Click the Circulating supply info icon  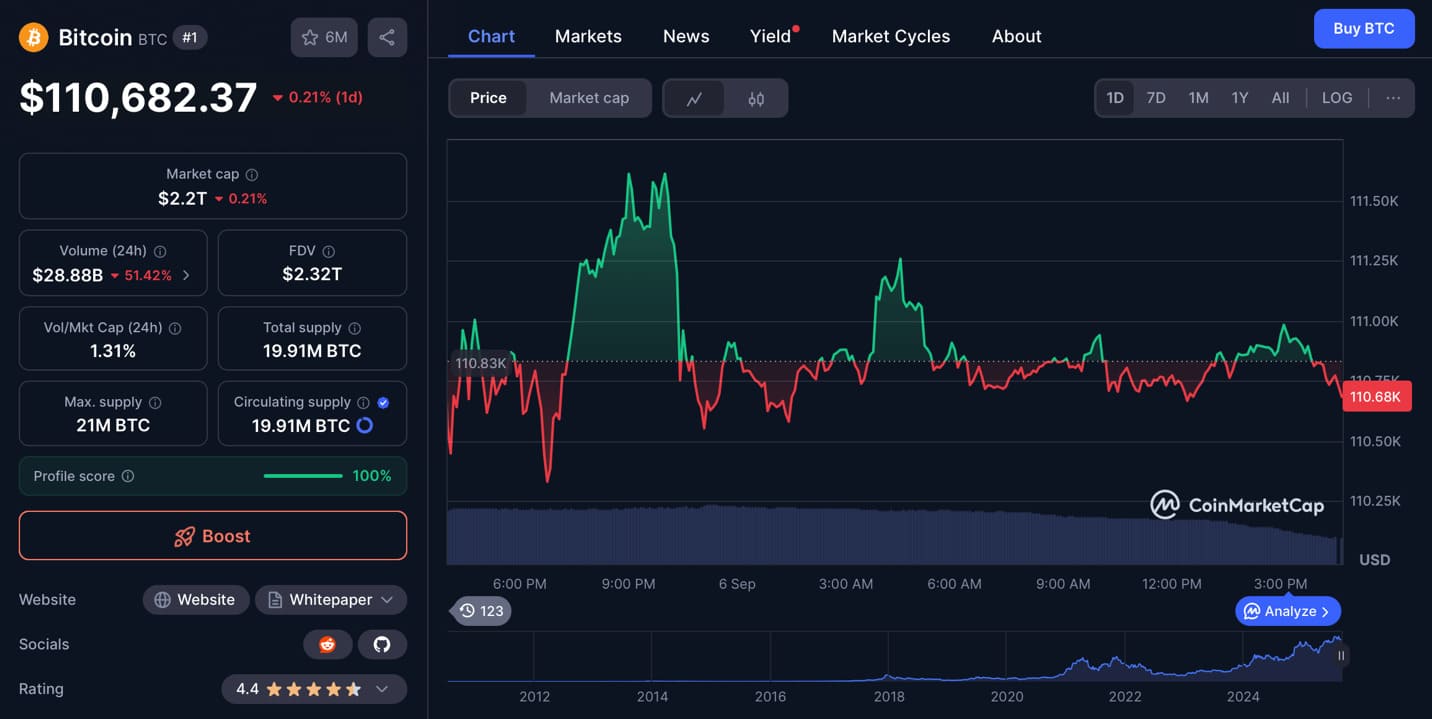[363, 402]
